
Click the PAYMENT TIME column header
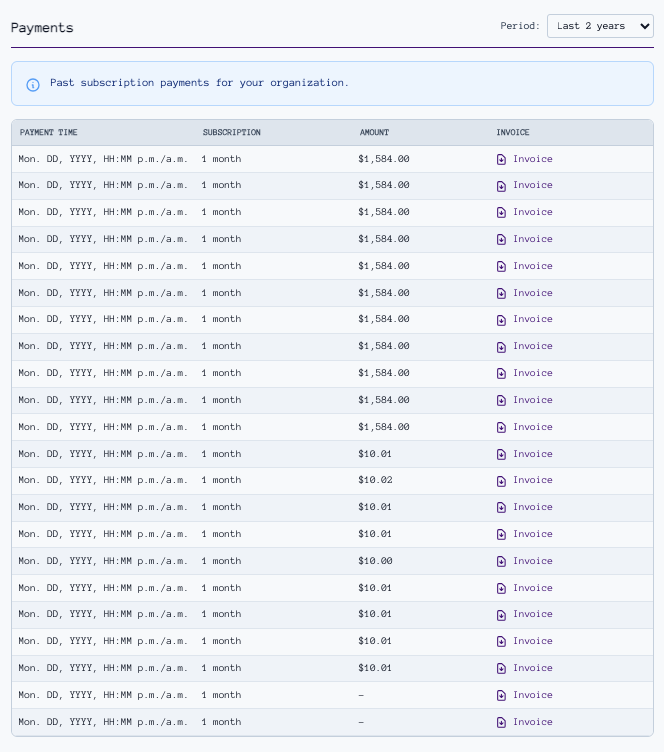click(48, 132)
